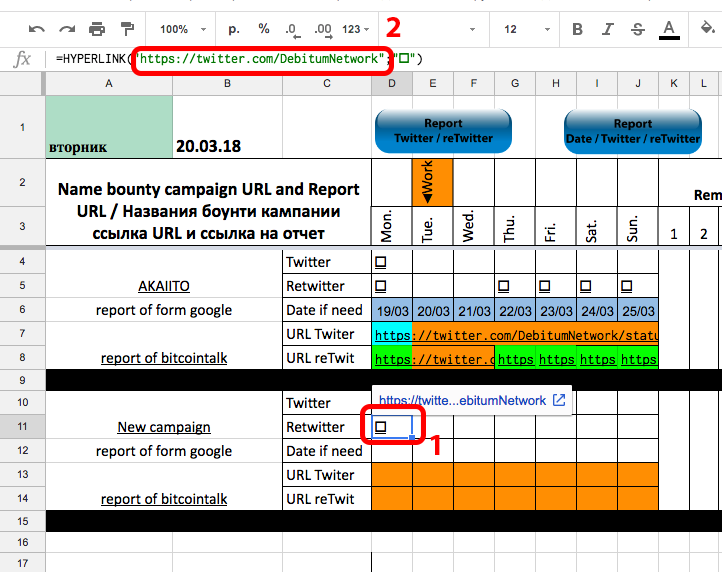Open the text color picker
This screenshot has height=572, width=722.
click(x=669, y=30)
